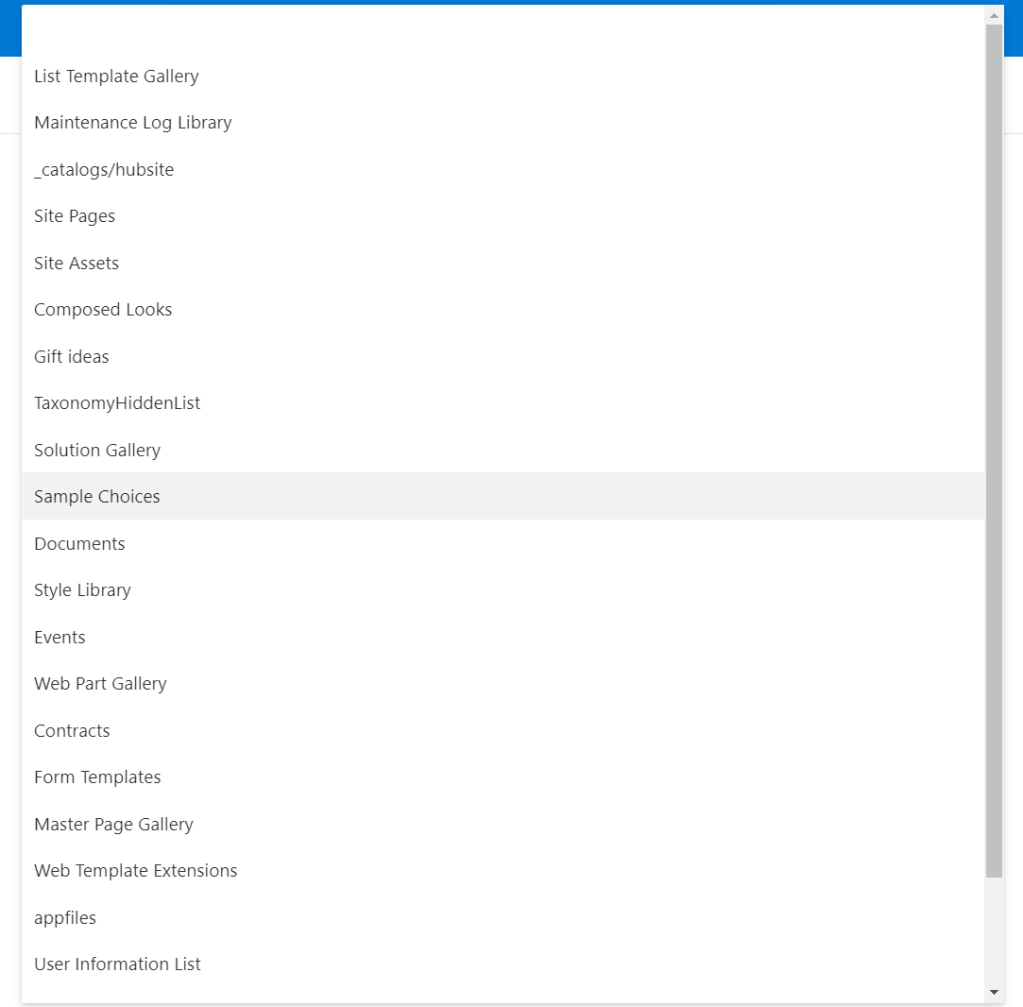Select Composed Looks entry
This screenshot has width=1023, height=1007.
pos(103,310)
